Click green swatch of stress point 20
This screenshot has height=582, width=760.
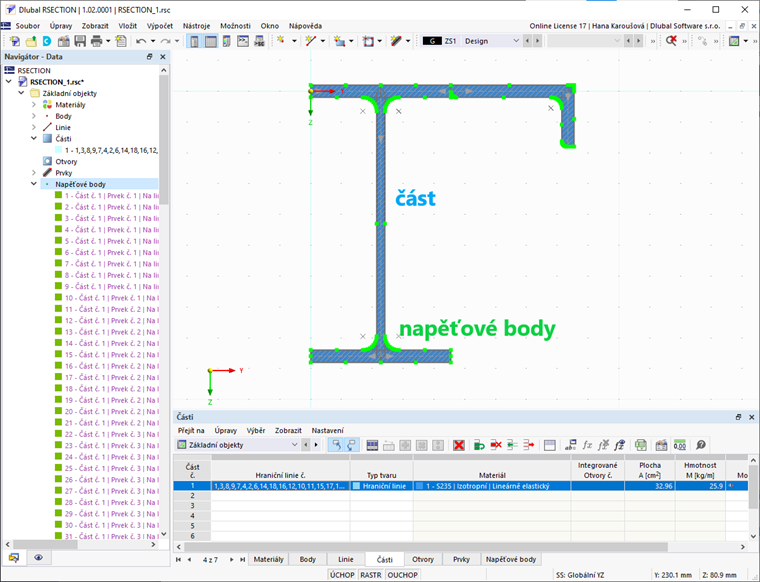(x=58, y=411)
